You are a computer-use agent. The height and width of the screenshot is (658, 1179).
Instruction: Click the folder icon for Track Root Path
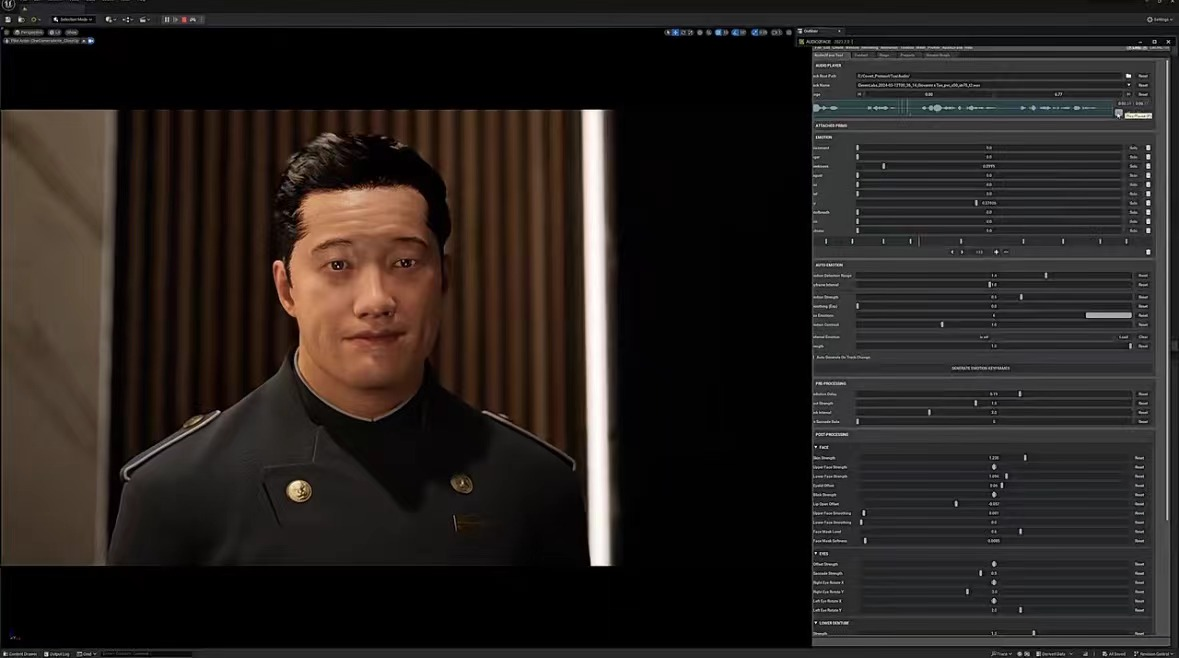pyautogui.click(x=1128, y=76)
